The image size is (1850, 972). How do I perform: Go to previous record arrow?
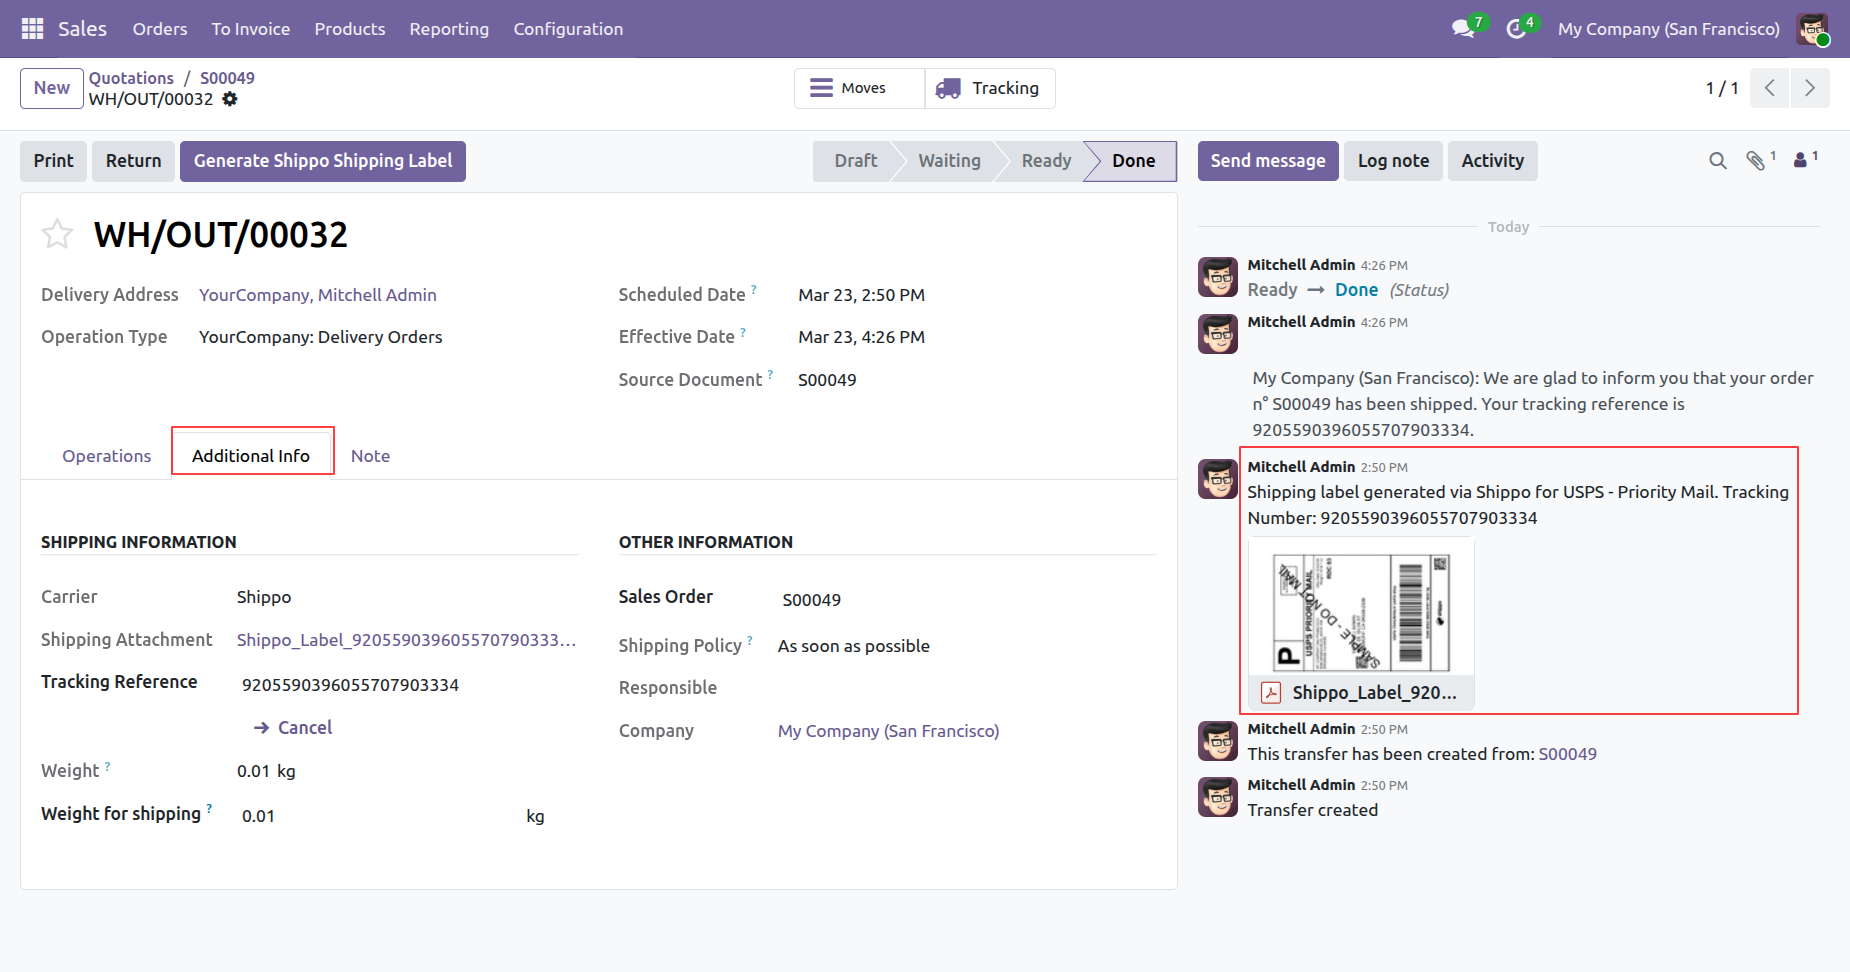coord(1769,88)
